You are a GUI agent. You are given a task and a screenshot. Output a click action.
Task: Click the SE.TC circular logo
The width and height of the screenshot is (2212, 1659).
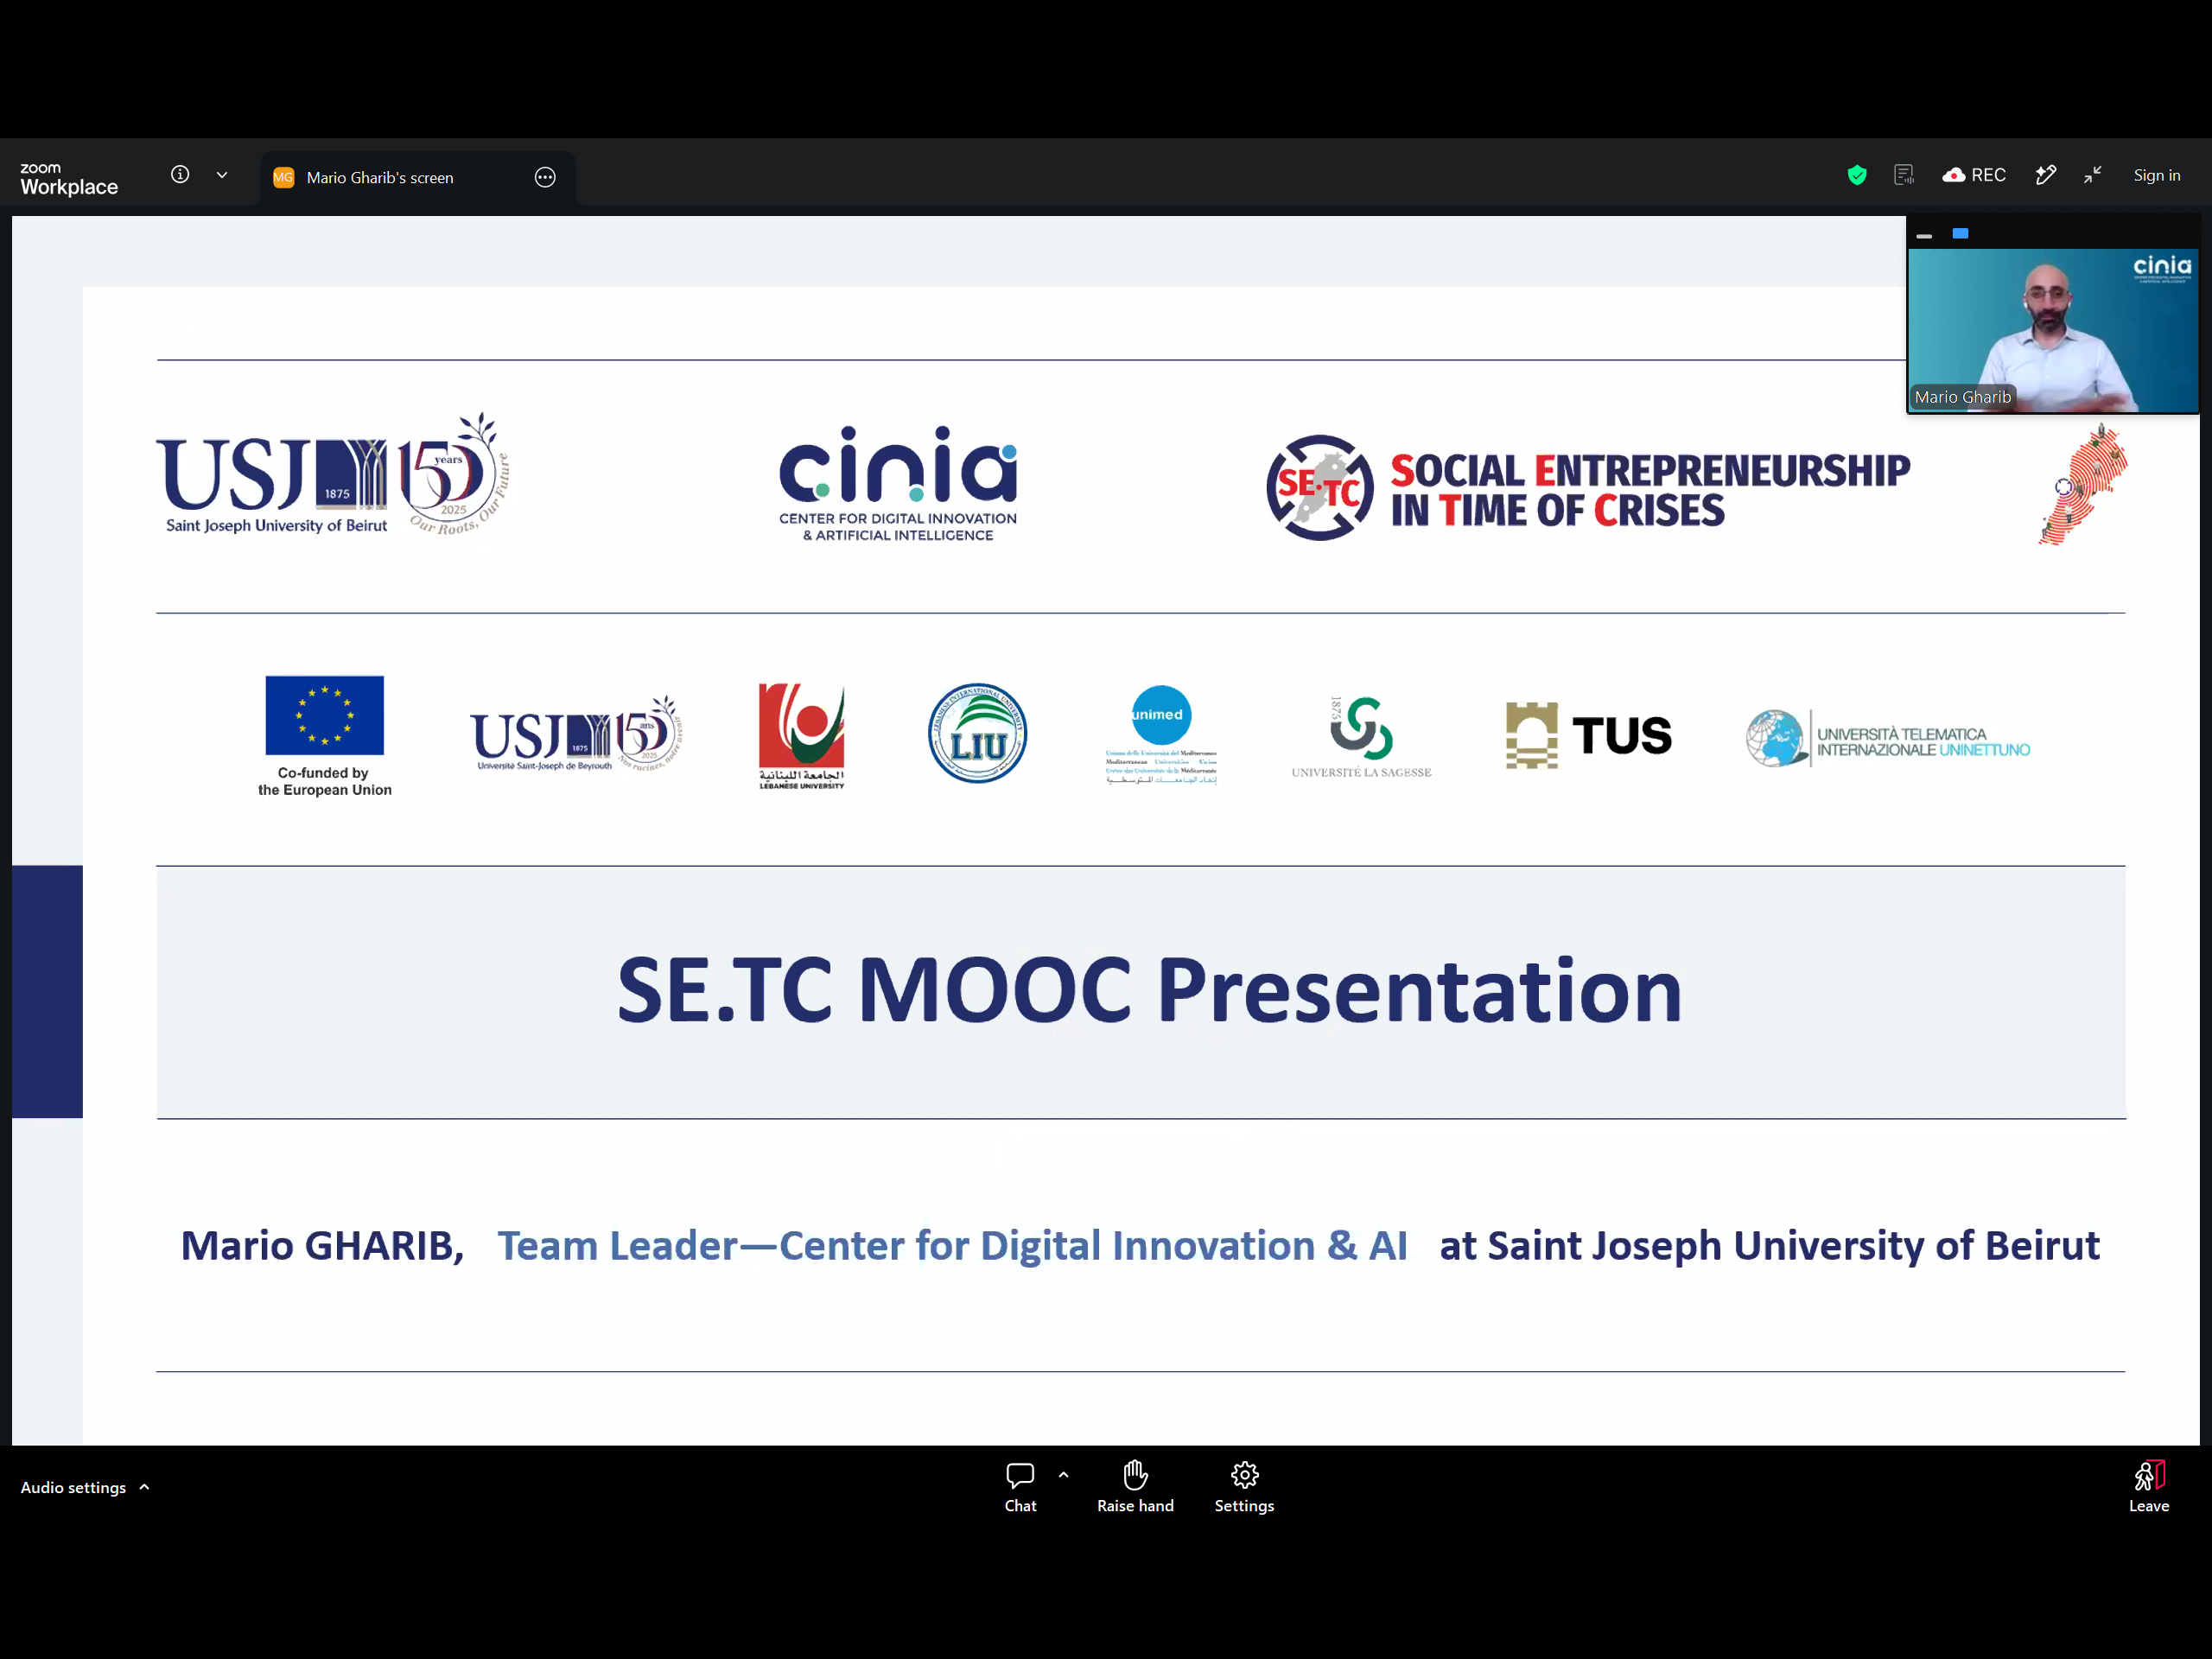[1320, 488]
